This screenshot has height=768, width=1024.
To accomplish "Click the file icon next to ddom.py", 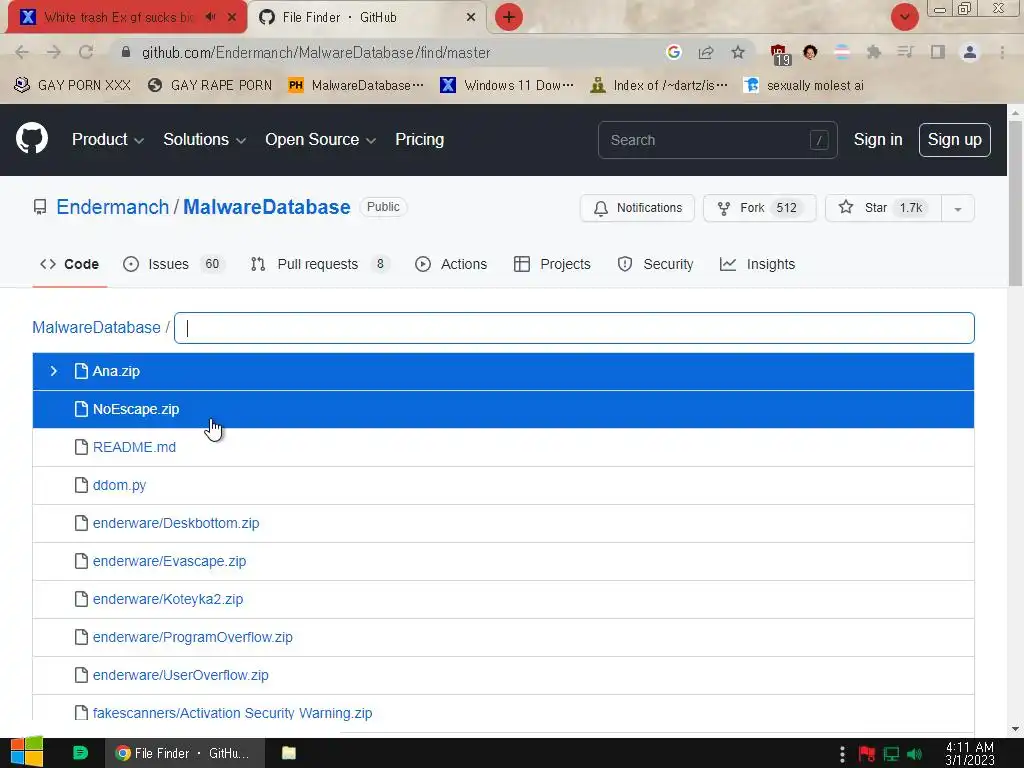I will pos(81,485).
